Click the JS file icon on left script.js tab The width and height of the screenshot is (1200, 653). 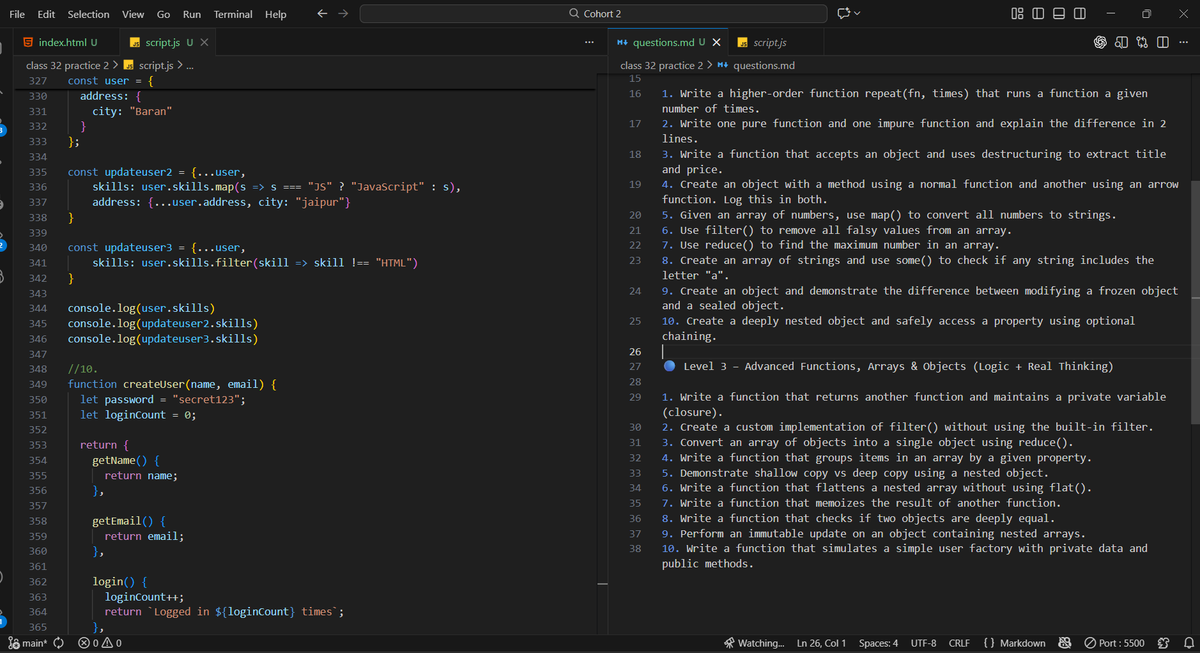point(134,43)
